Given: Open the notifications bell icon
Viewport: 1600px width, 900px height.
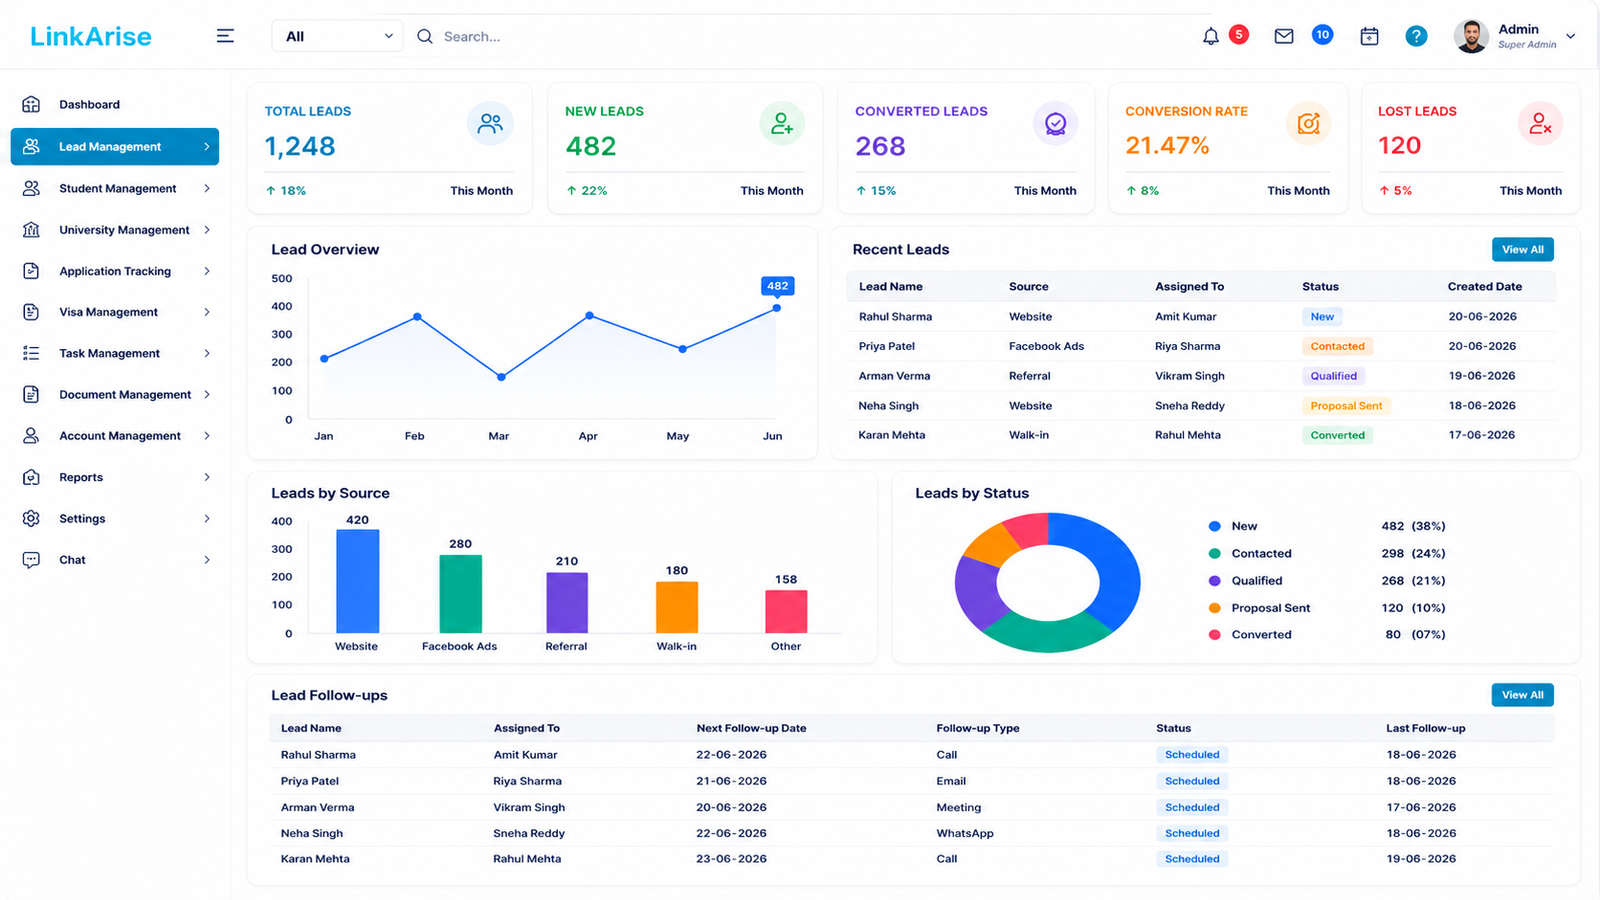Looking at the screenshot, I should [x=1211, y=36].
